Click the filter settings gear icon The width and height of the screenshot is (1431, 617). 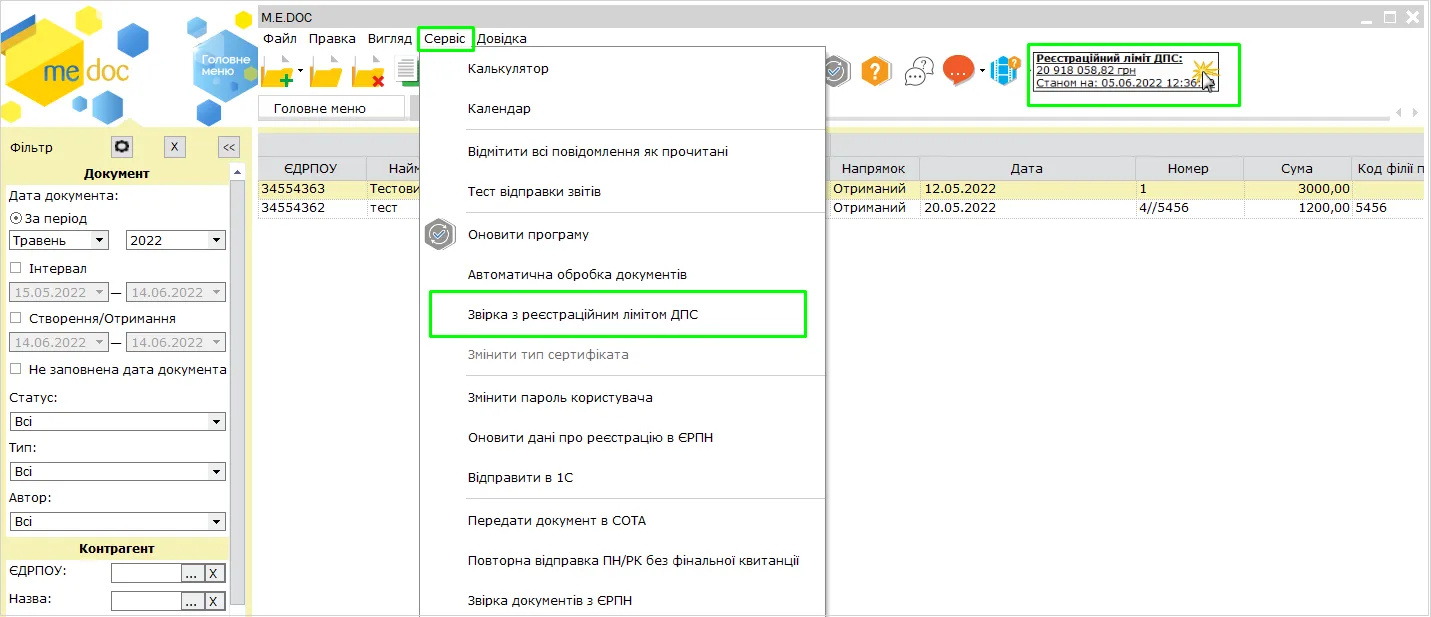[x=122, y=147]
